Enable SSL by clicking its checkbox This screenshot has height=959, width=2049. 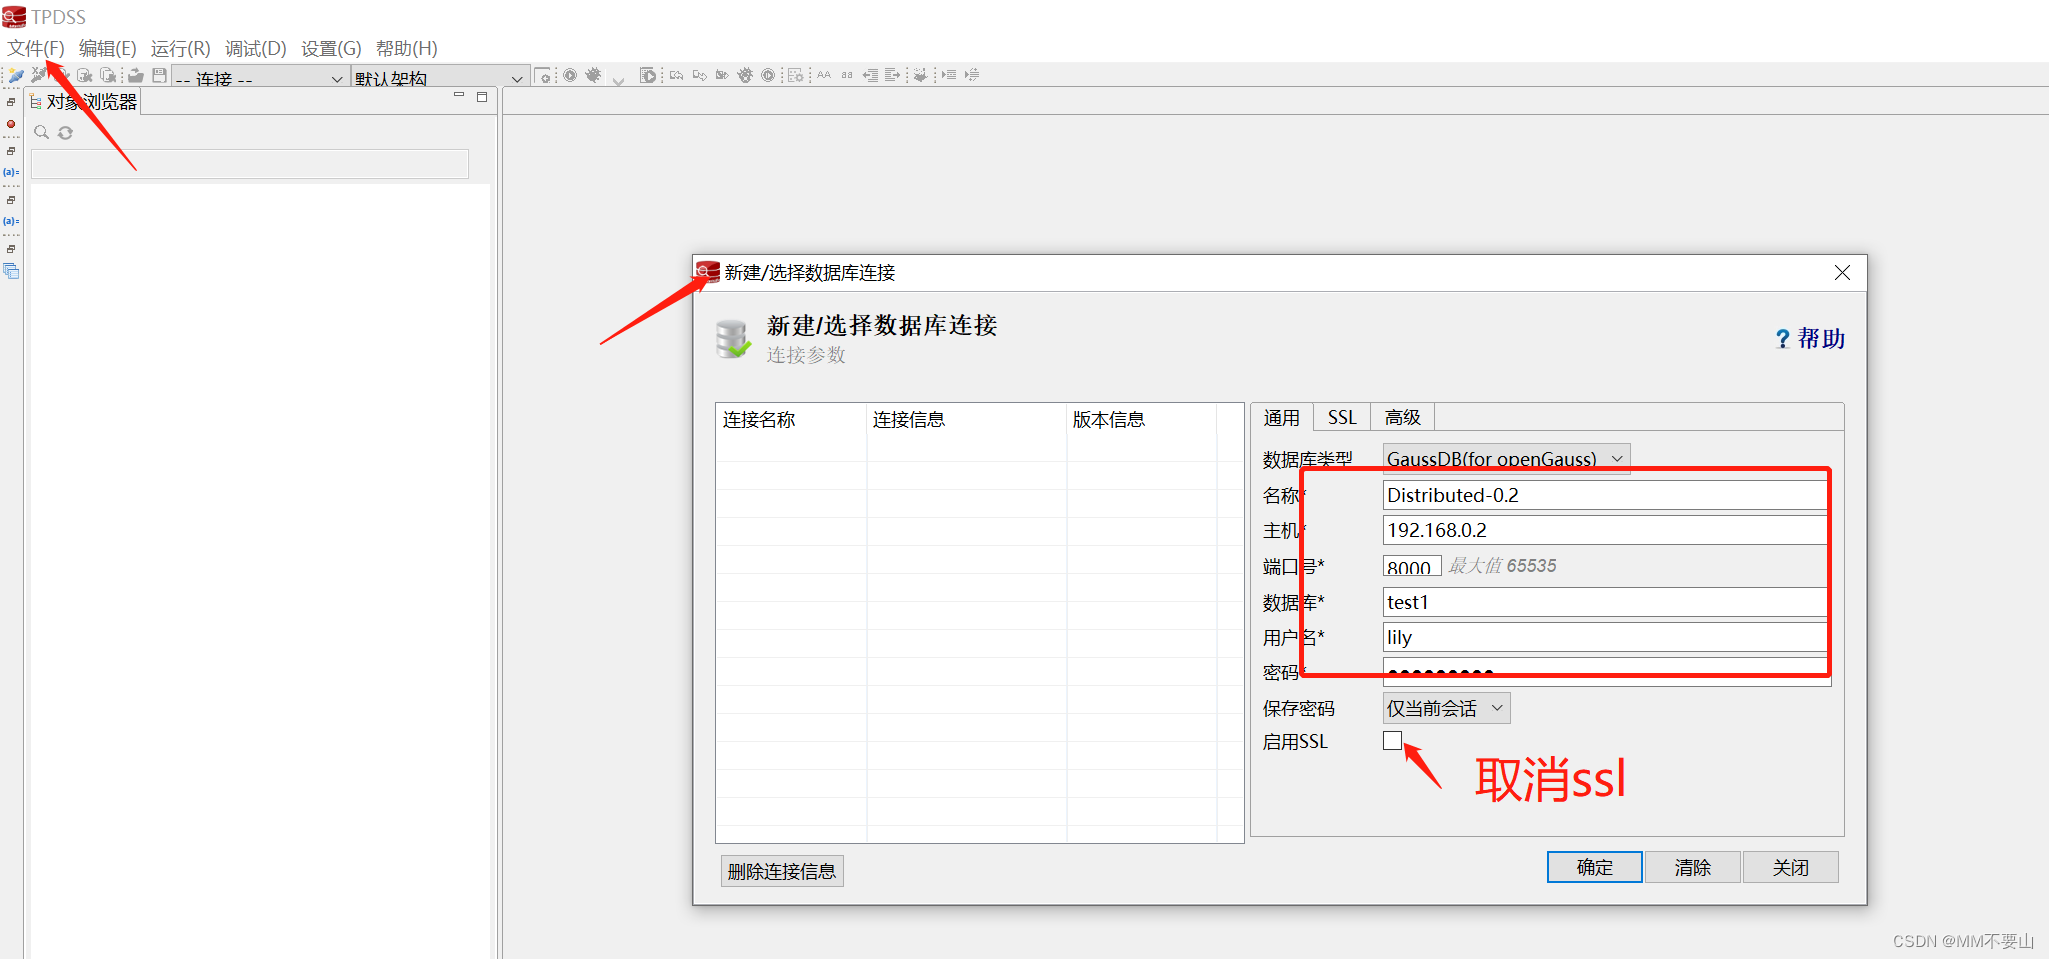point(1392,740)
